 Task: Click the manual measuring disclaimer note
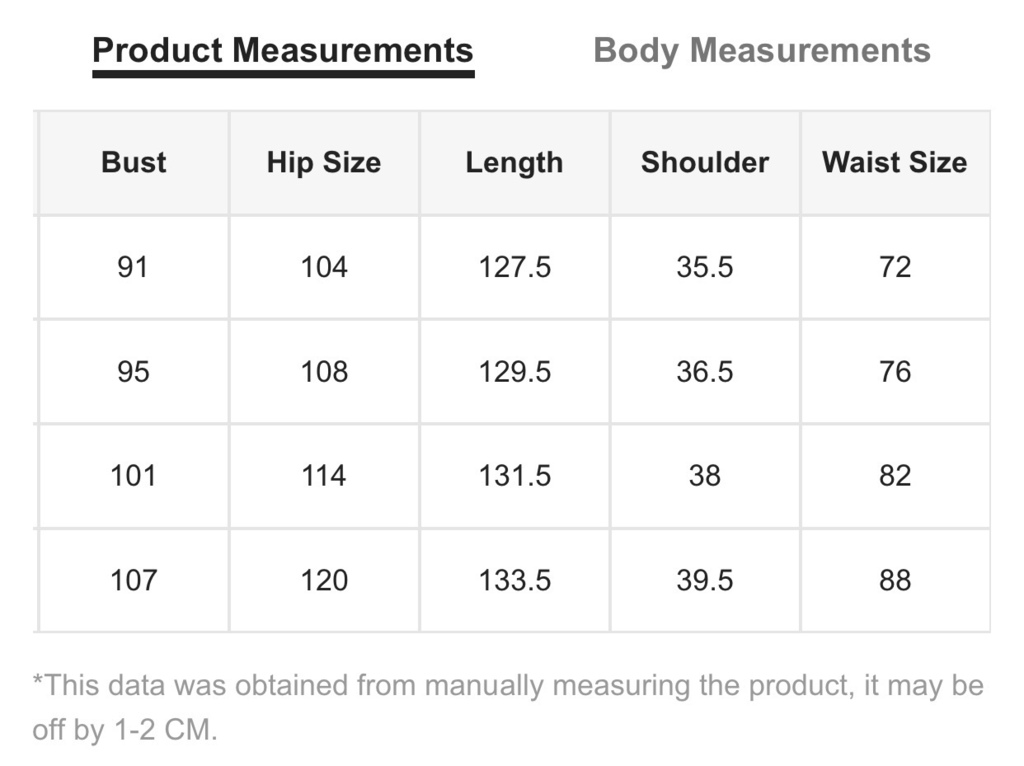(508, 708)
